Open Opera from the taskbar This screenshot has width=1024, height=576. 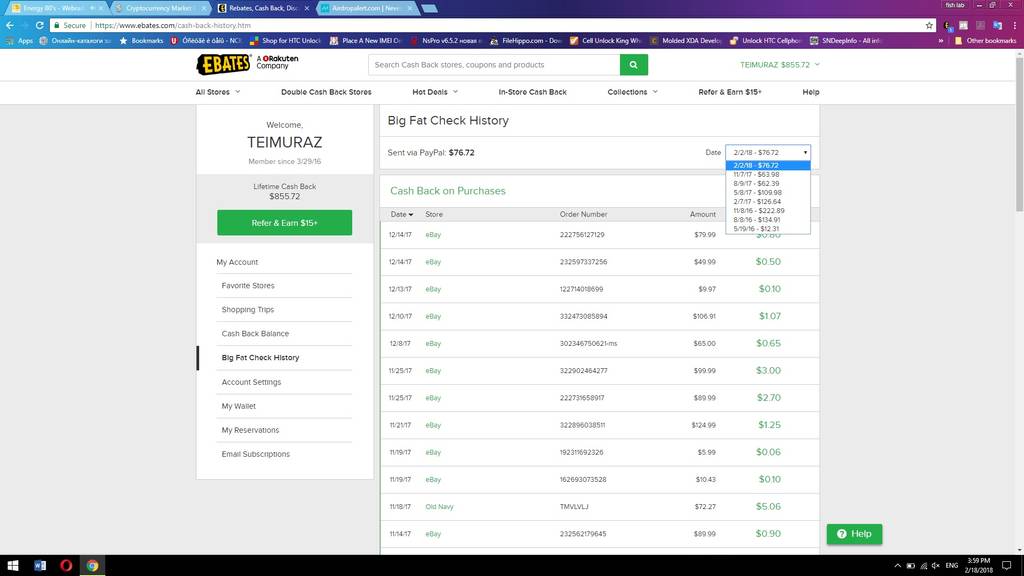click(x=66, y=566)
